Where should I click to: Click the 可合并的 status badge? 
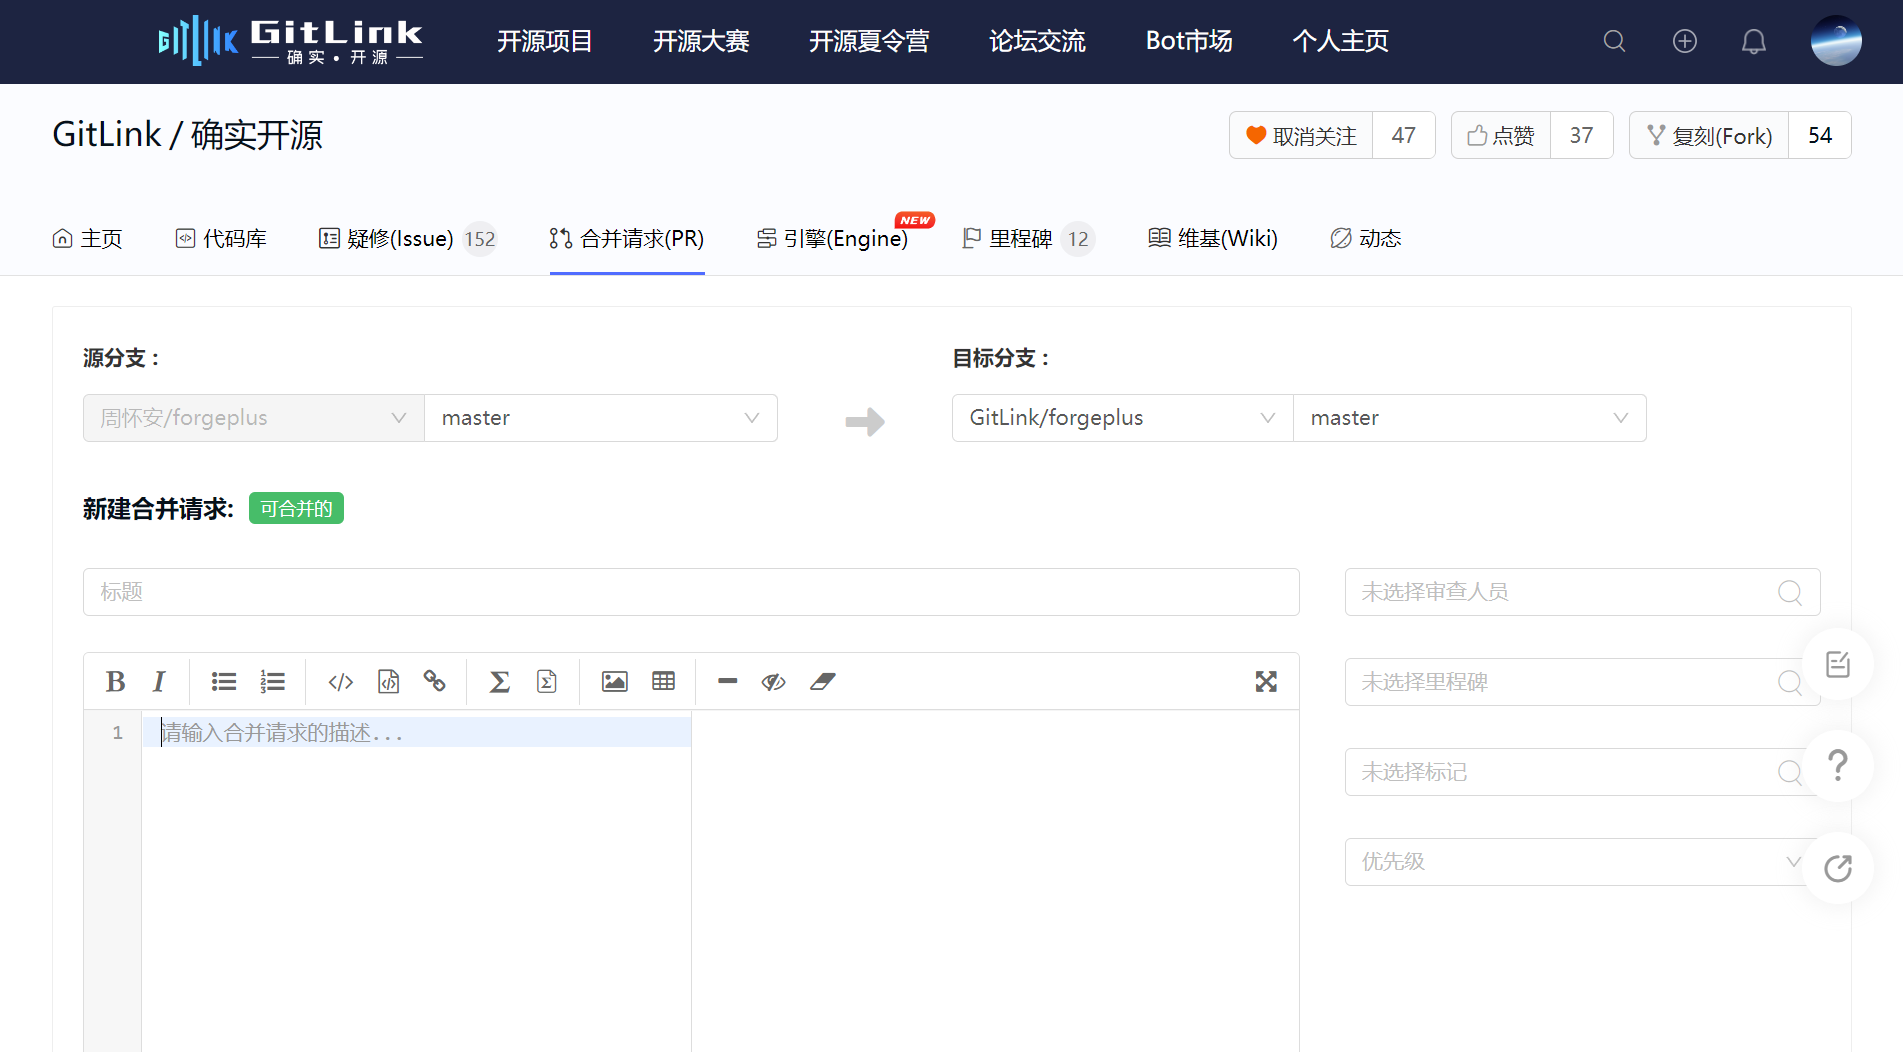296,508
